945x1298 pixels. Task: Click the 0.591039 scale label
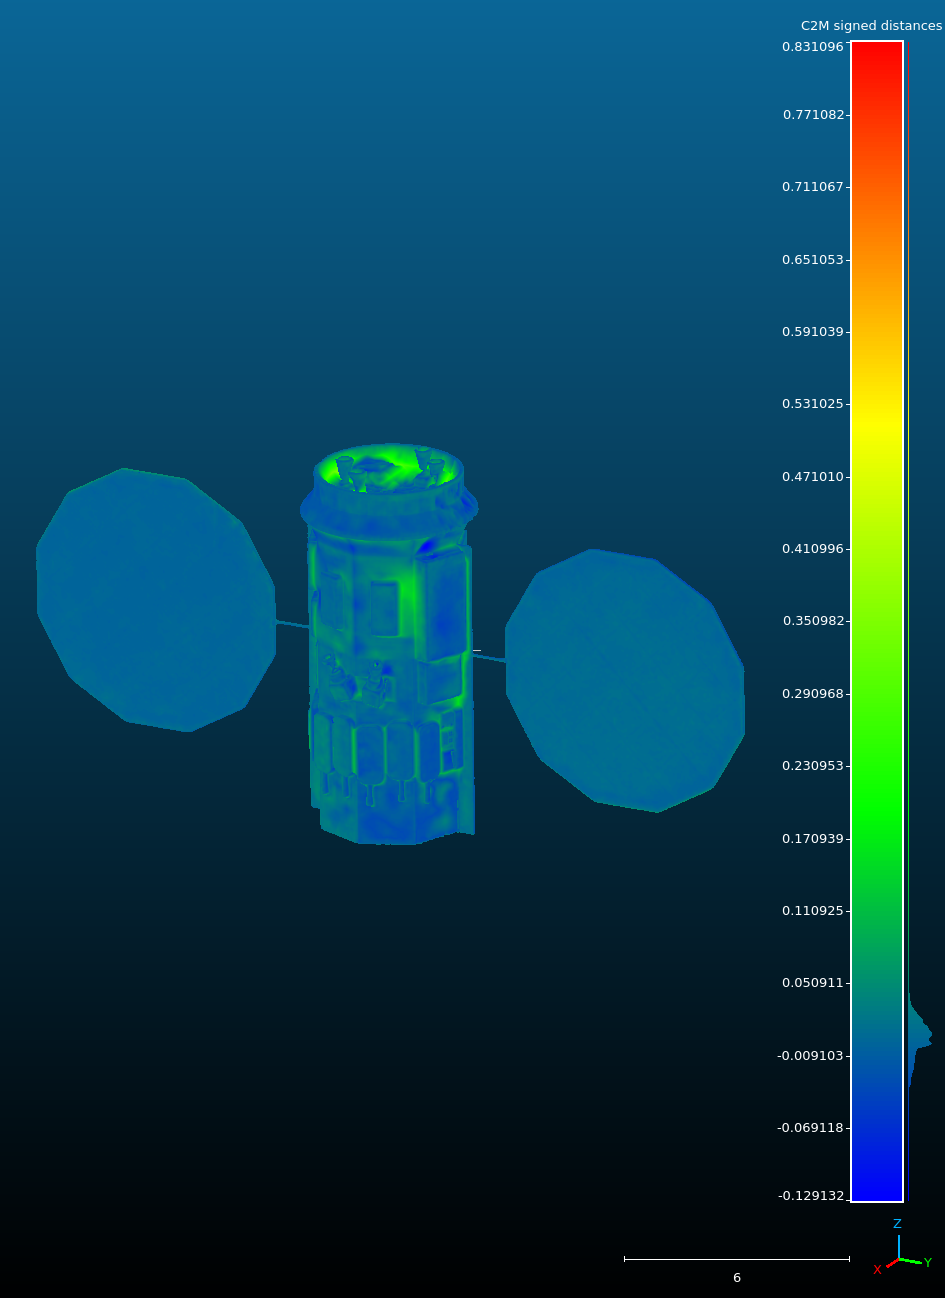tap(812, 332)
